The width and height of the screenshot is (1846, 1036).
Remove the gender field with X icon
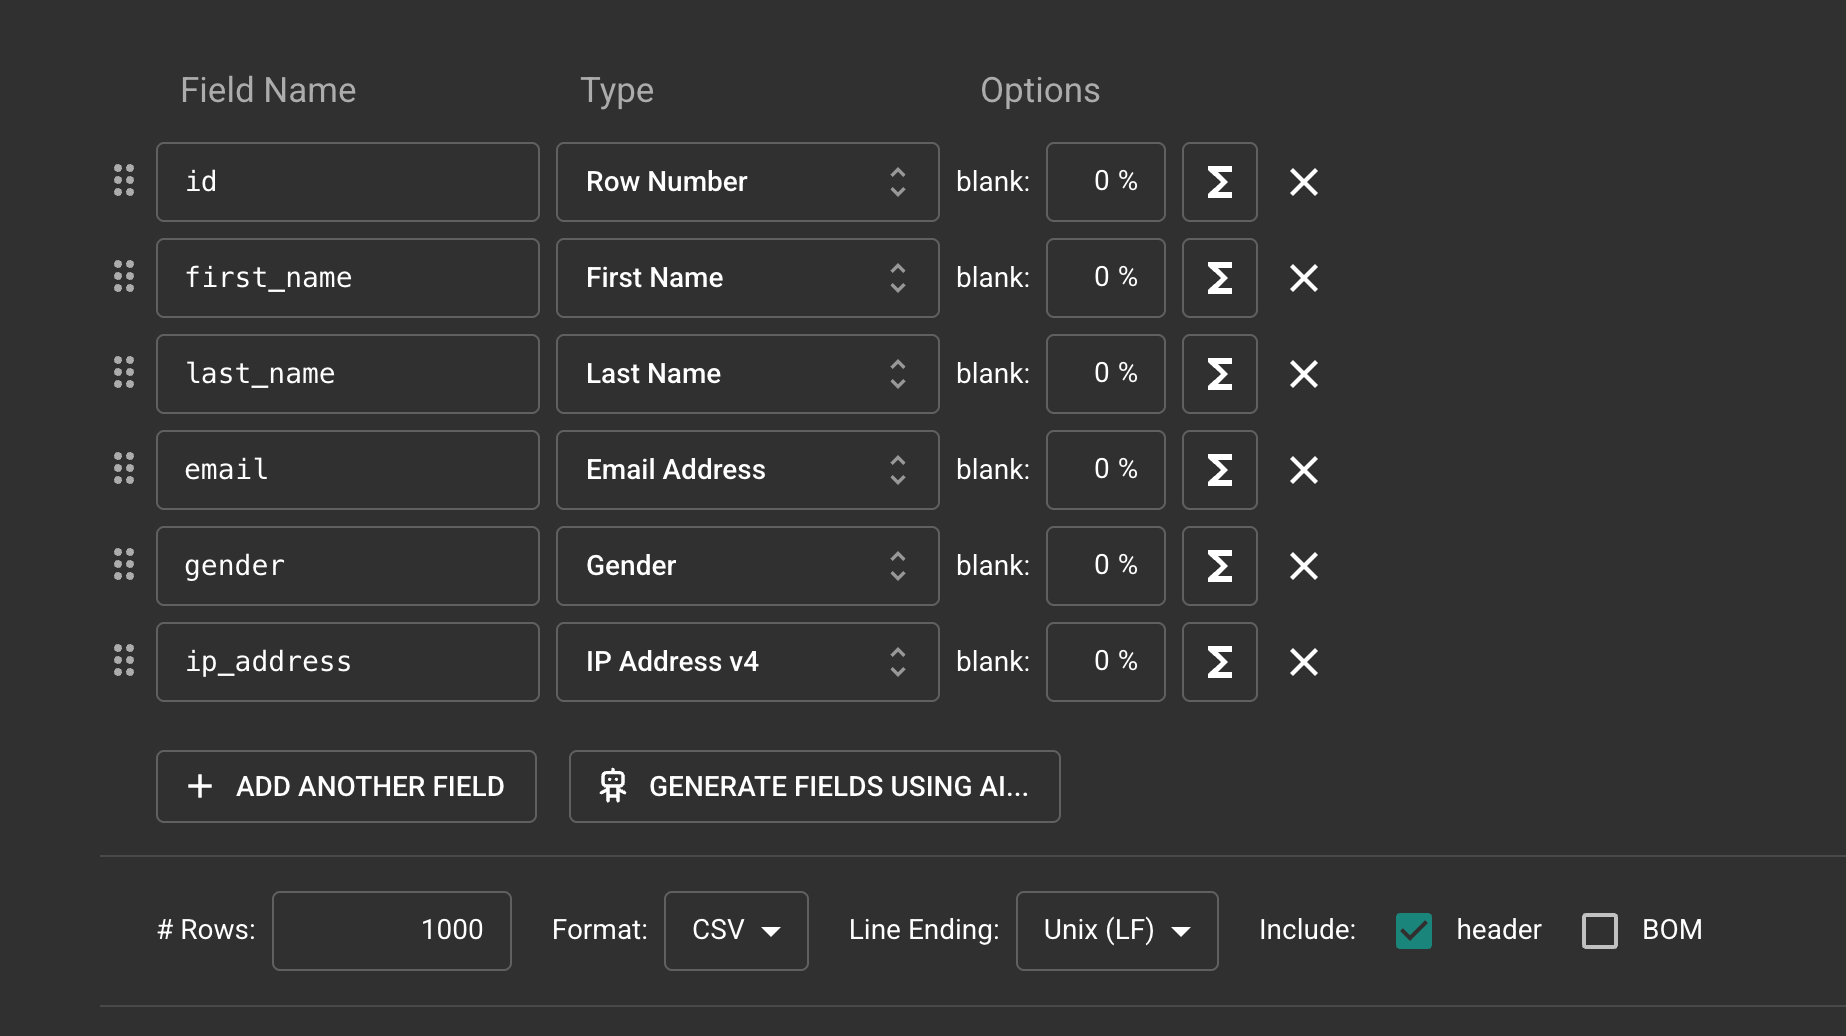[1303, 566]
